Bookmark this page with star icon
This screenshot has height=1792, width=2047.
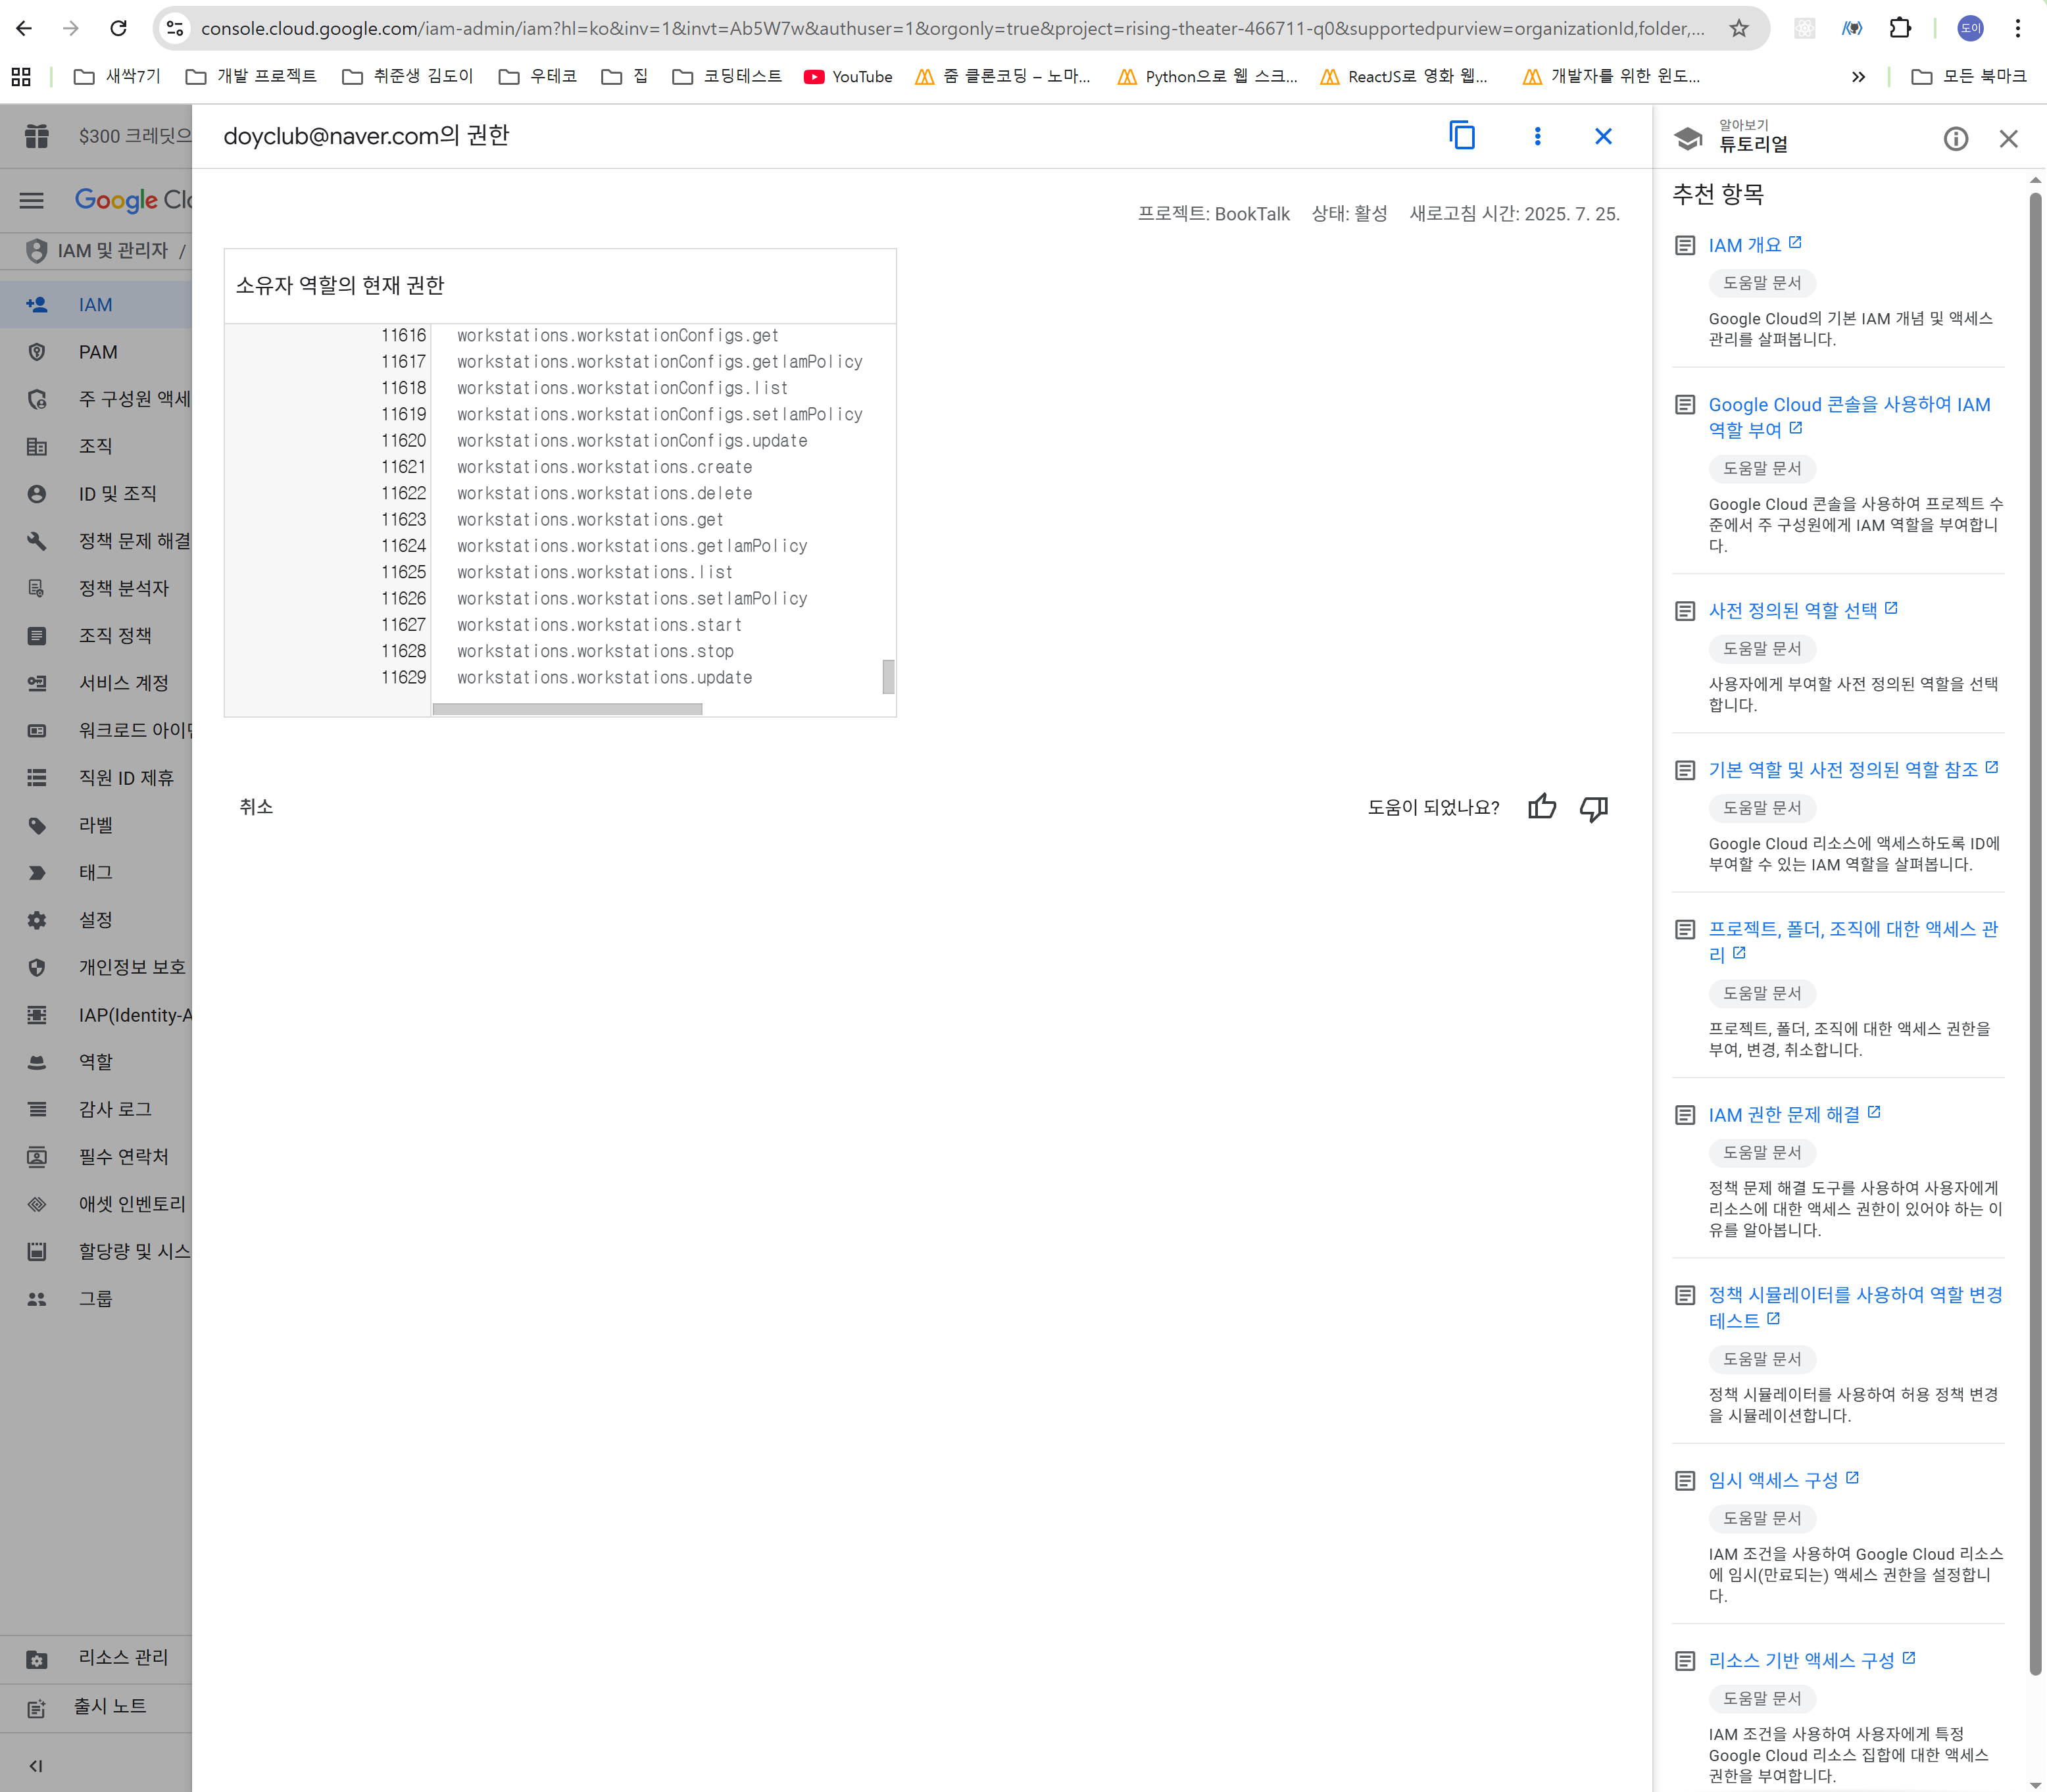coord(1739,28)
